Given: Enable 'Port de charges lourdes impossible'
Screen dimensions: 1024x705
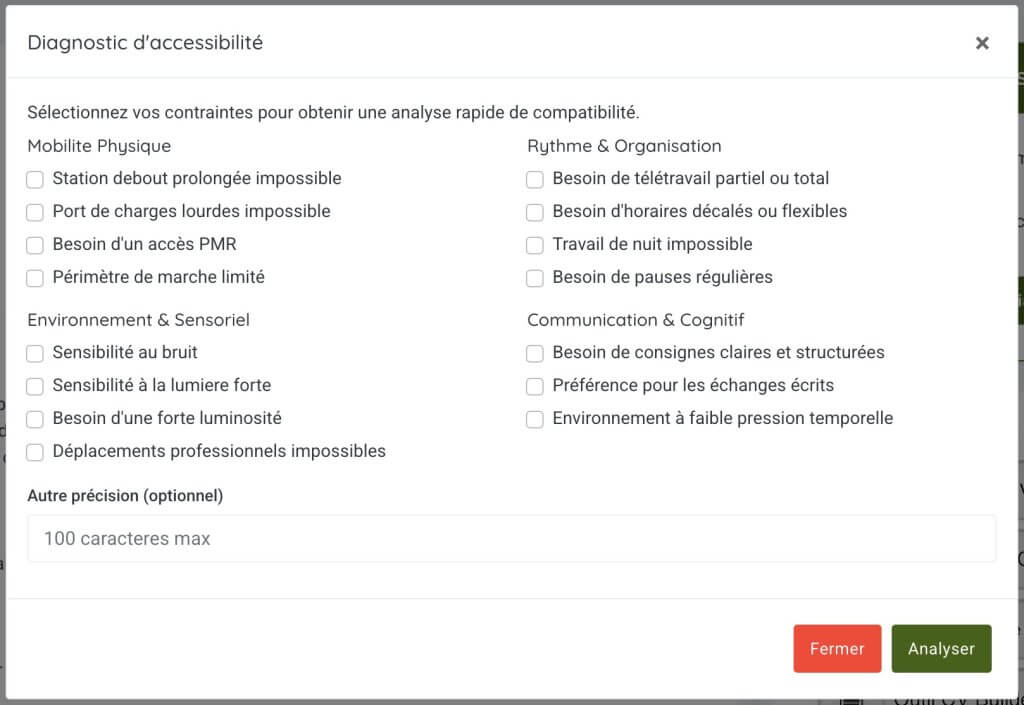Looking at the screenshot, I should tap(36, 213).
